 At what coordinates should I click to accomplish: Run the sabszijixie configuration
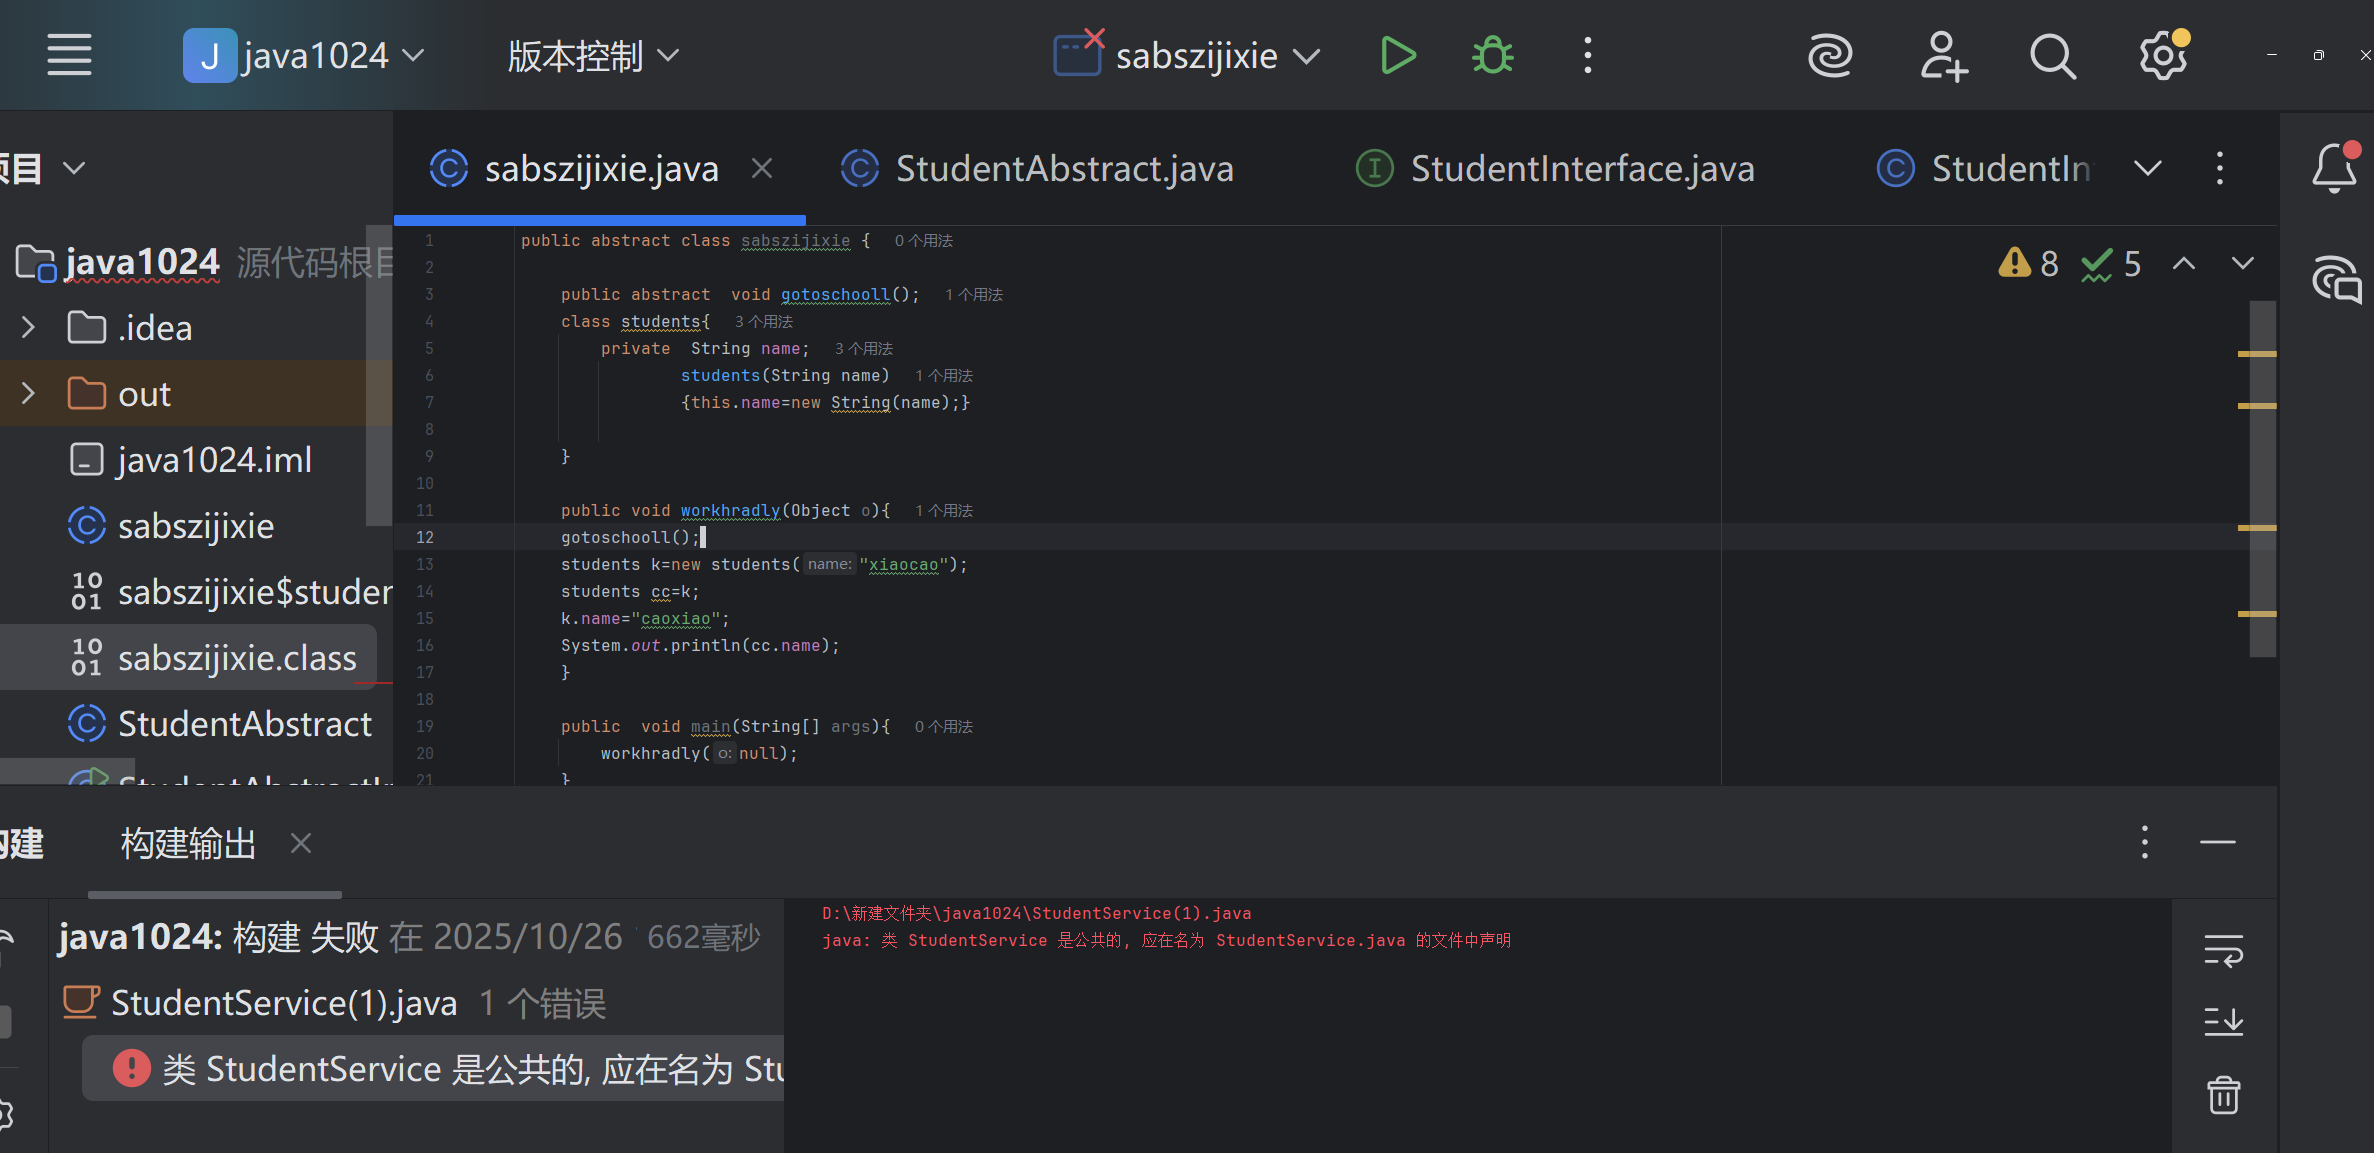click(1397, 56)
